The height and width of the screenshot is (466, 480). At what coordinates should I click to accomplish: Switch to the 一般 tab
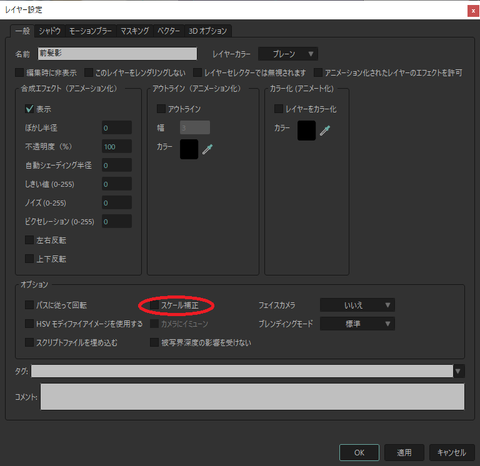[23, 31]
